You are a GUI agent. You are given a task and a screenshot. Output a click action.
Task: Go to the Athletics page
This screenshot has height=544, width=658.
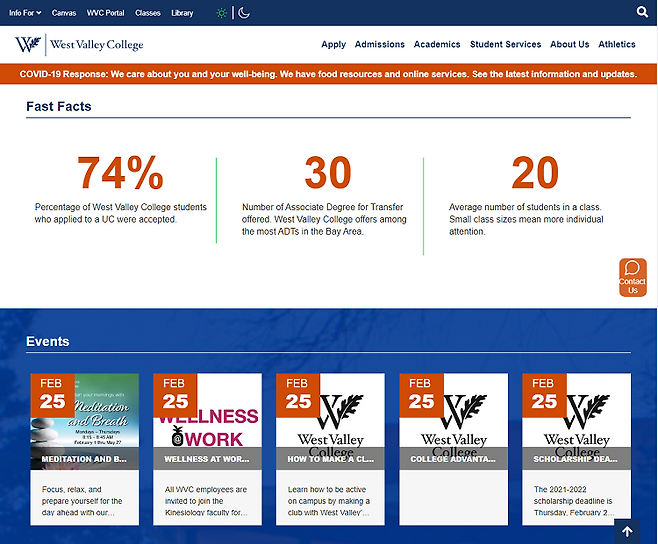tap(617, 44)
